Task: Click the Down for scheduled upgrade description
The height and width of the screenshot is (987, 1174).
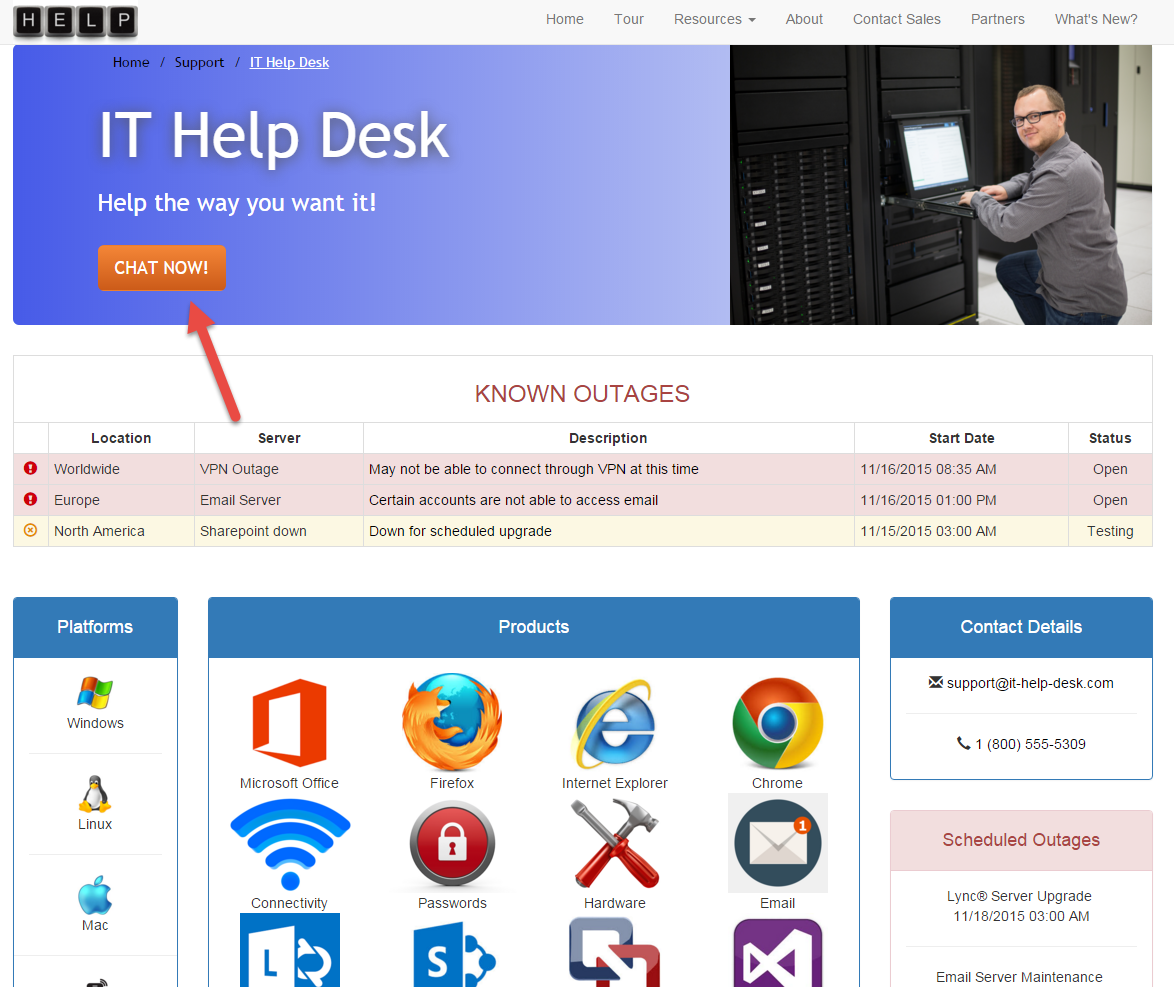Action: pyautogui.click(x=609, y=531)
